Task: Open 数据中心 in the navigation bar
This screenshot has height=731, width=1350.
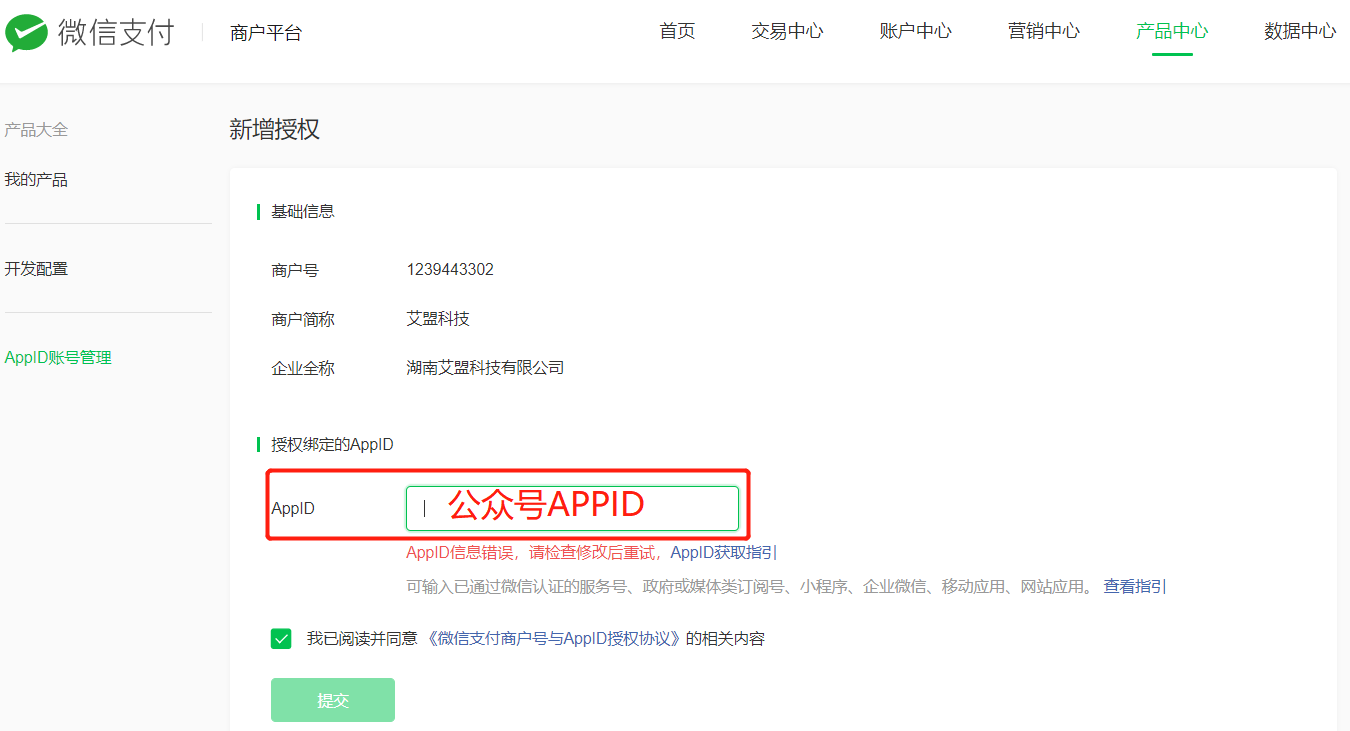Action: [x=1300, y=31]
